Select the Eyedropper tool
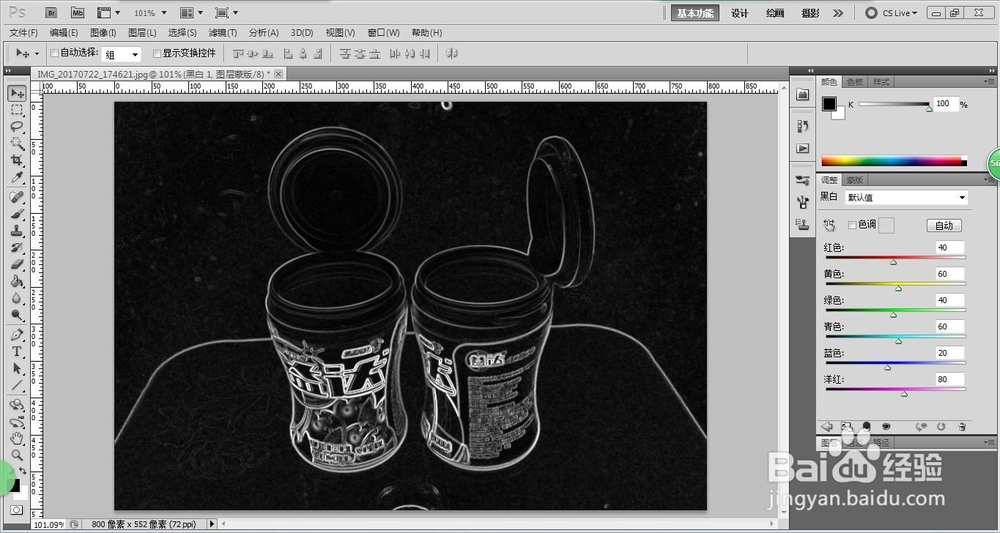 pos(17,177)
